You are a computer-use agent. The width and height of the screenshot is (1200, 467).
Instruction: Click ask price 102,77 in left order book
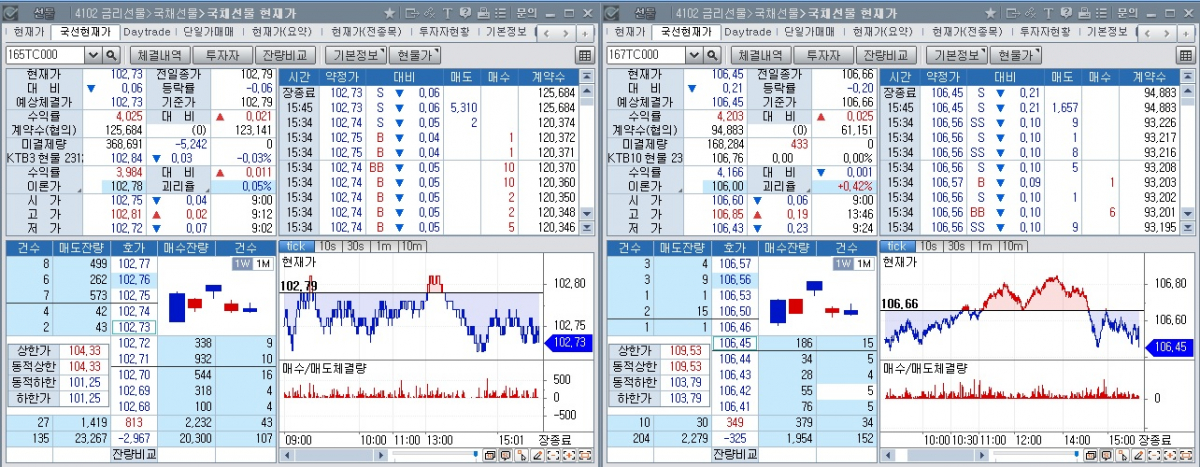coord(135,264)
